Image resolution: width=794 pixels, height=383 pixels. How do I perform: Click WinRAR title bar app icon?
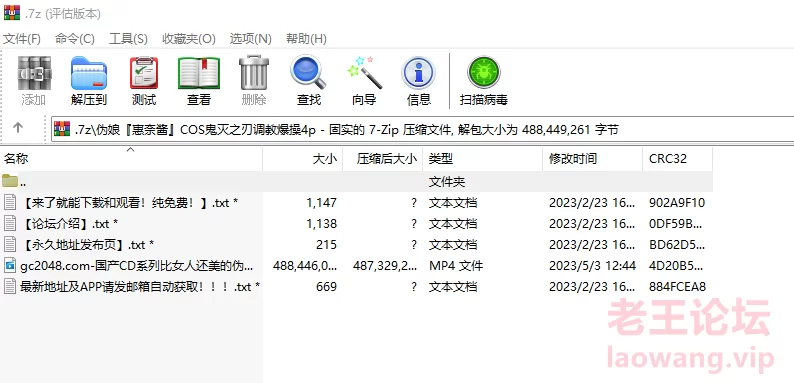point(12,12)
